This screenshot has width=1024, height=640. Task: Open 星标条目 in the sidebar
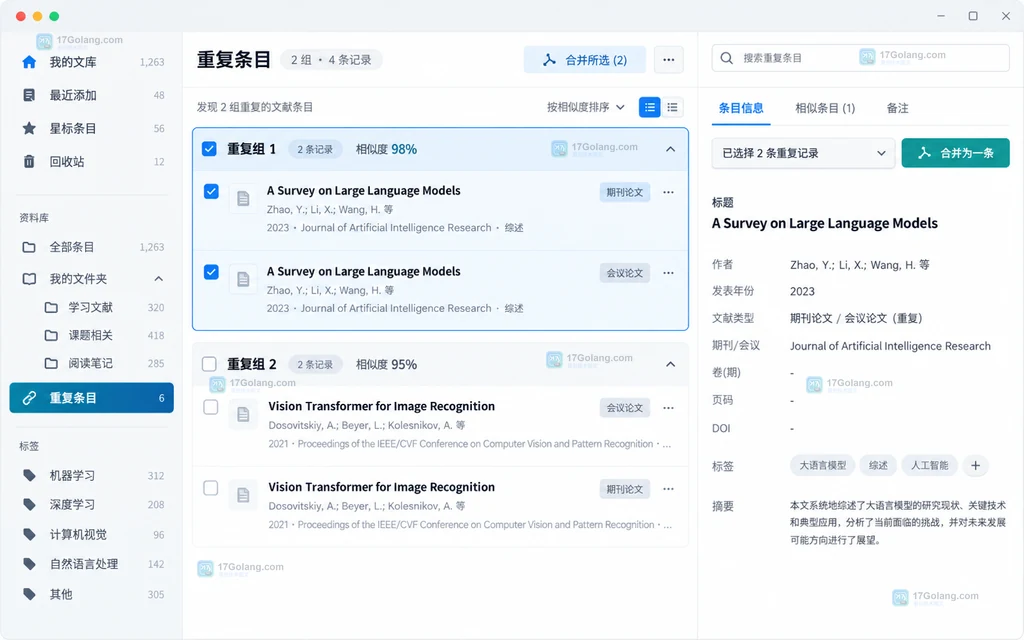coord(91,128)
